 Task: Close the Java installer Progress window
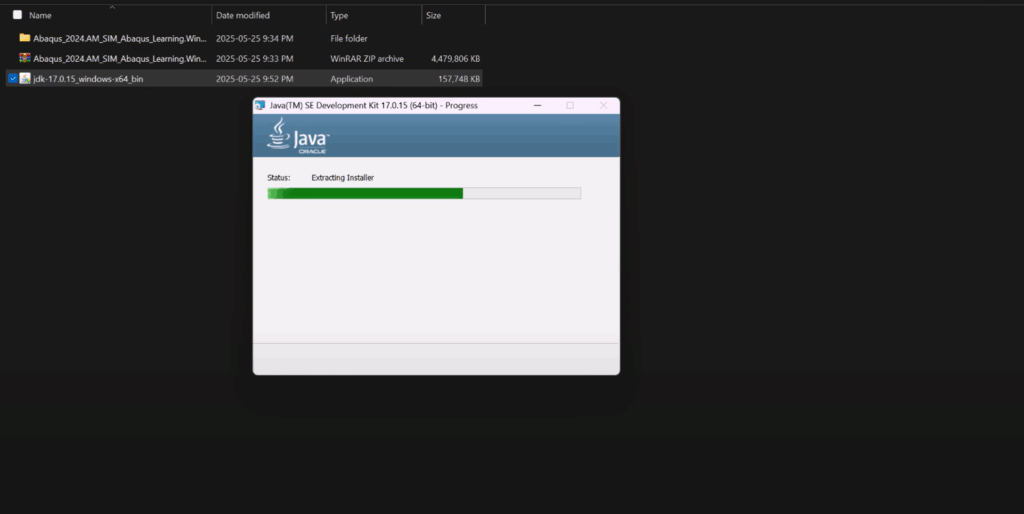pyautogui.click(x=603, y=105)
